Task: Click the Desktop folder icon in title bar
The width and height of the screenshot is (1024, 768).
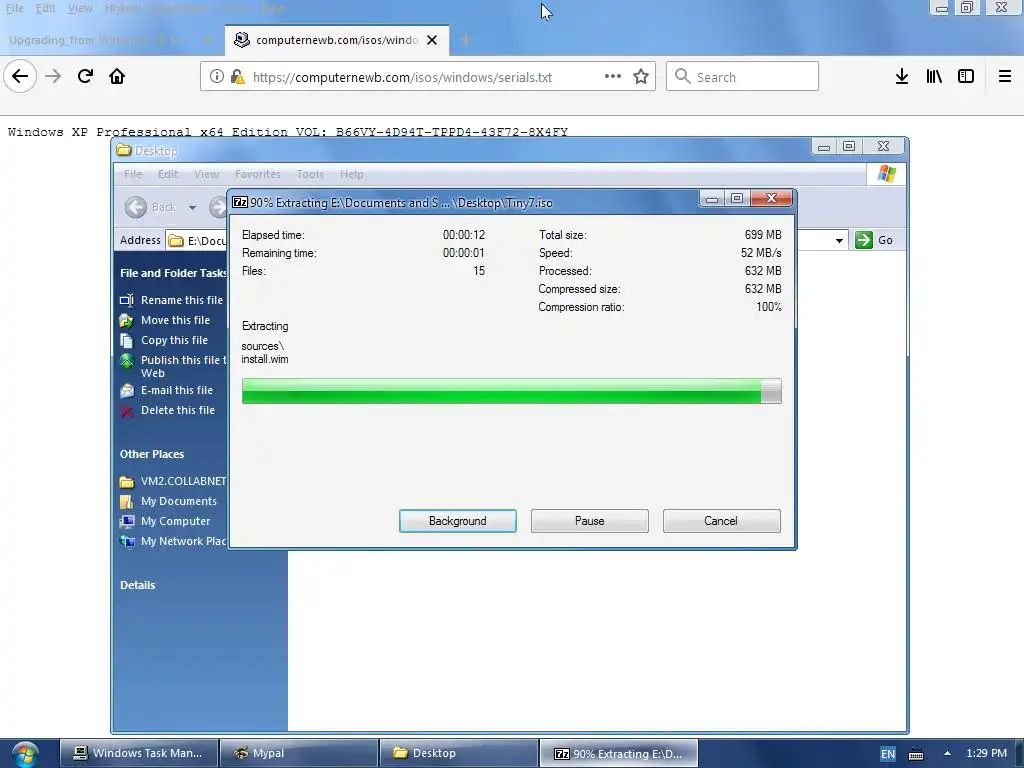Action: (123, 150)
